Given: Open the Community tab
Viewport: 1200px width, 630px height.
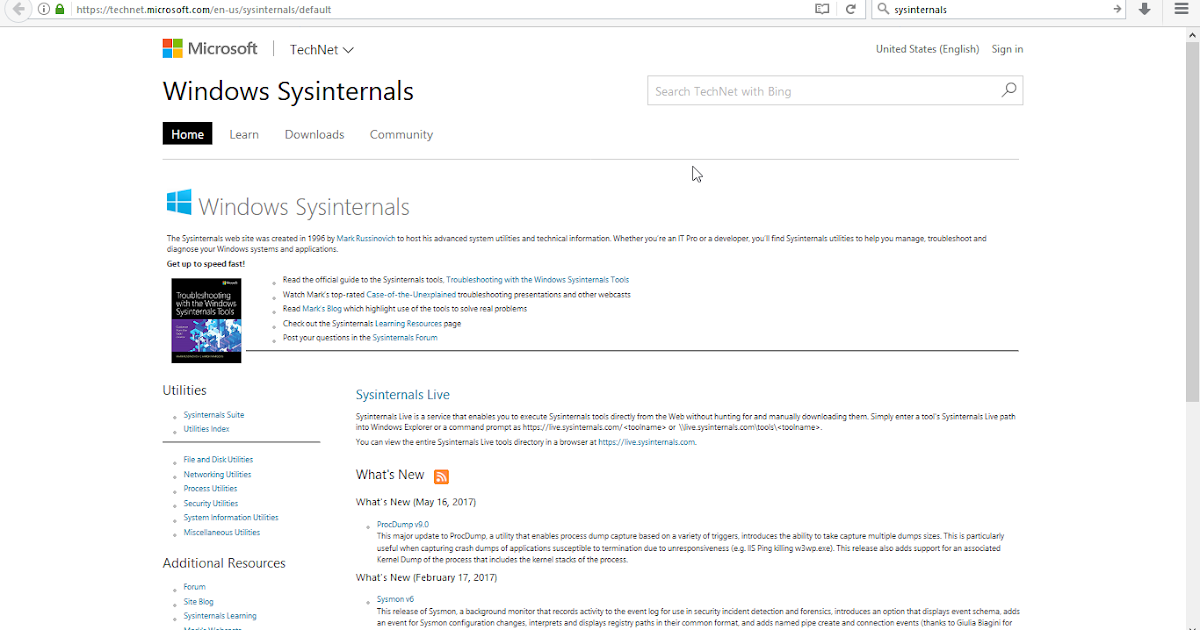Looking at the screenshot, I should click(x=401, y=134).
